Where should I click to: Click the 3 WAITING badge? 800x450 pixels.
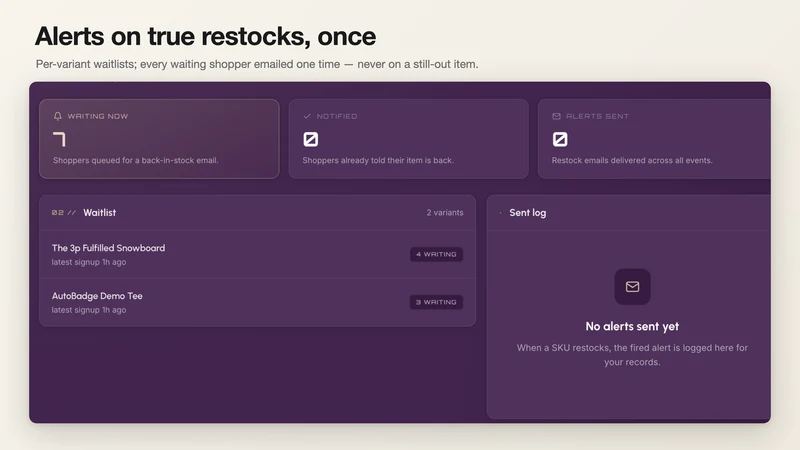(x=436, y=302)
